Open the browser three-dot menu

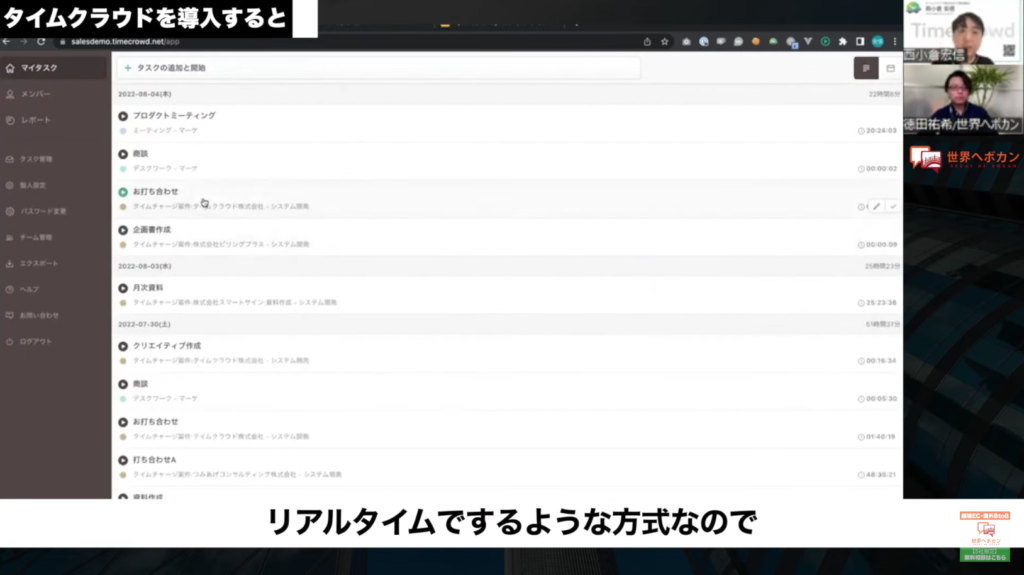[895, 41]
